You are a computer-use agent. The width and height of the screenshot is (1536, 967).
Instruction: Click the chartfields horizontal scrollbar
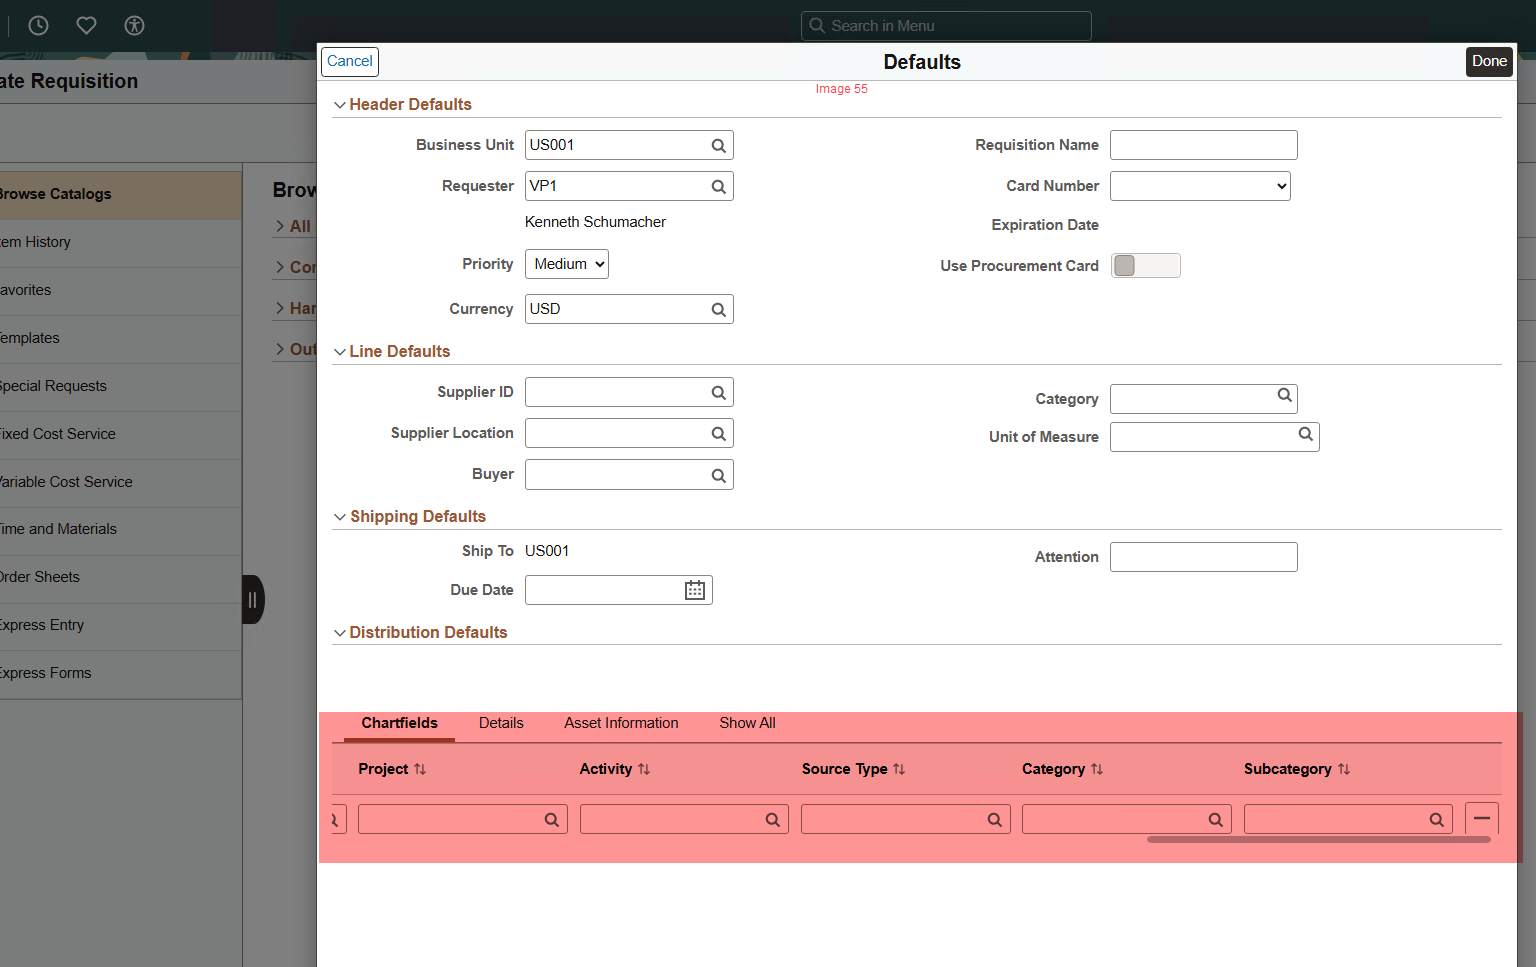[x=1318, y=840]
